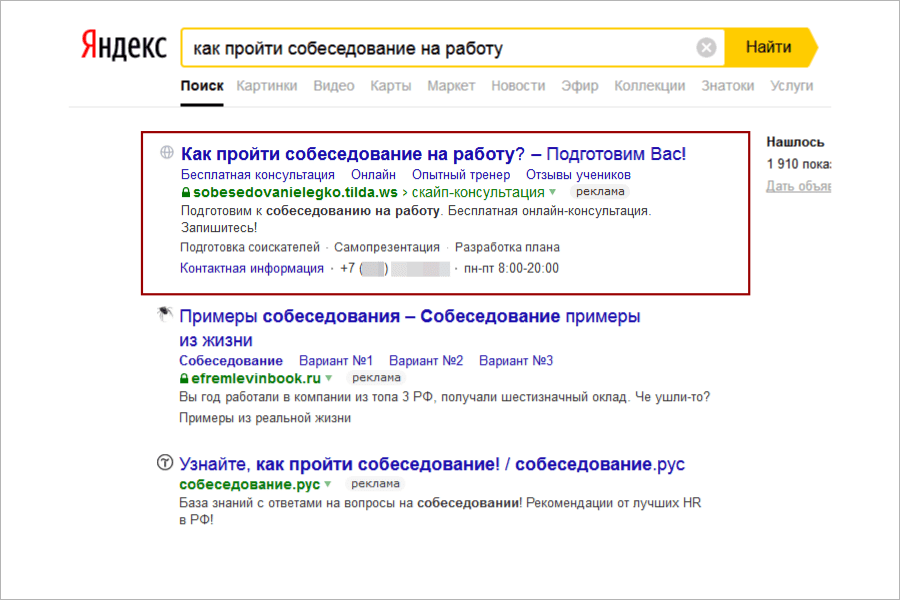The image size is (900, 600).
Task: Open the Видео tab
Action: (x=334, y=86)
